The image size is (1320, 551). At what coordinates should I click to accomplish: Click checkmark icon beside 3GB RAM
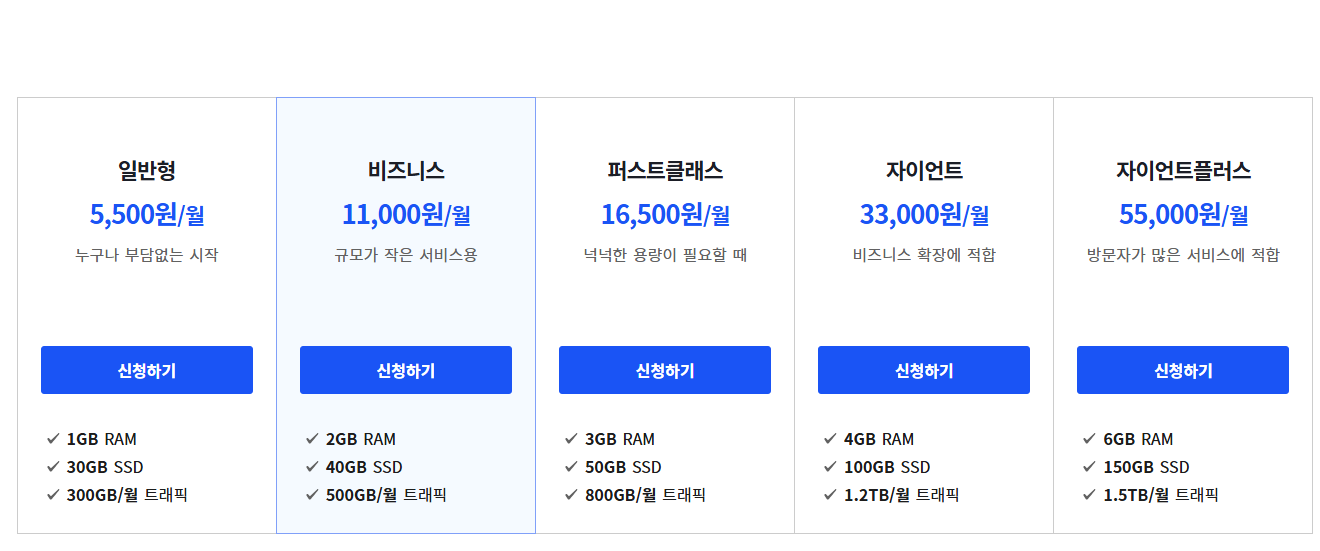click(x=571, y=439)
